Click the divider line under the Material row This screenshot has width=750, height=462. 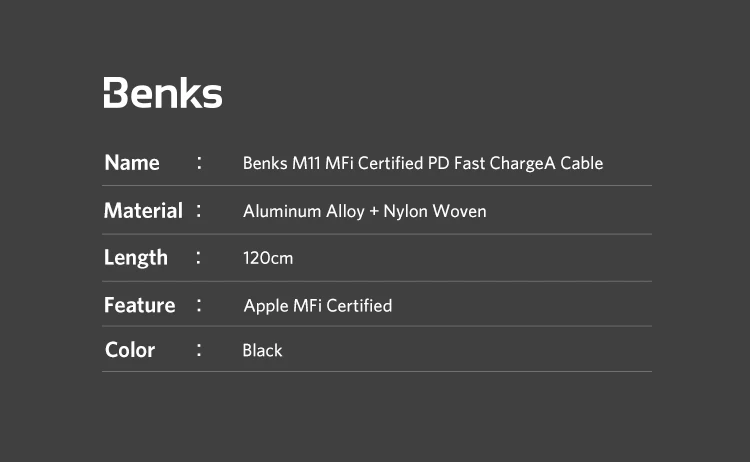pos(377,234)
